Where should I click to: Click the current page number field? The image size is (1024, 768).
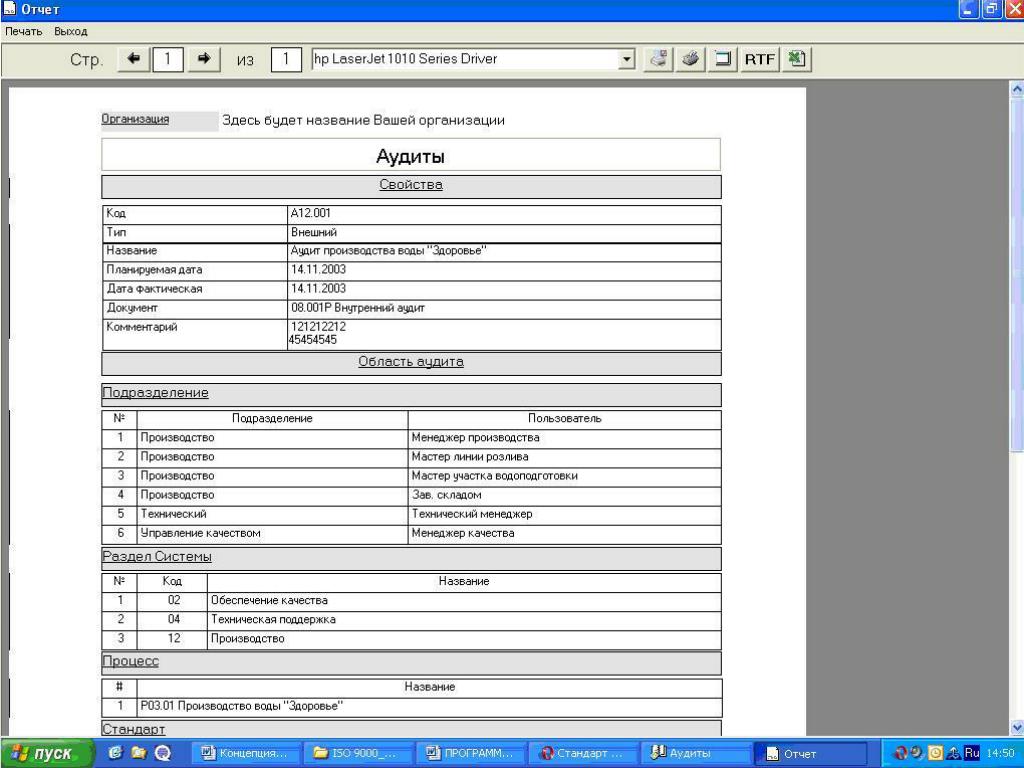pos(168,59)
